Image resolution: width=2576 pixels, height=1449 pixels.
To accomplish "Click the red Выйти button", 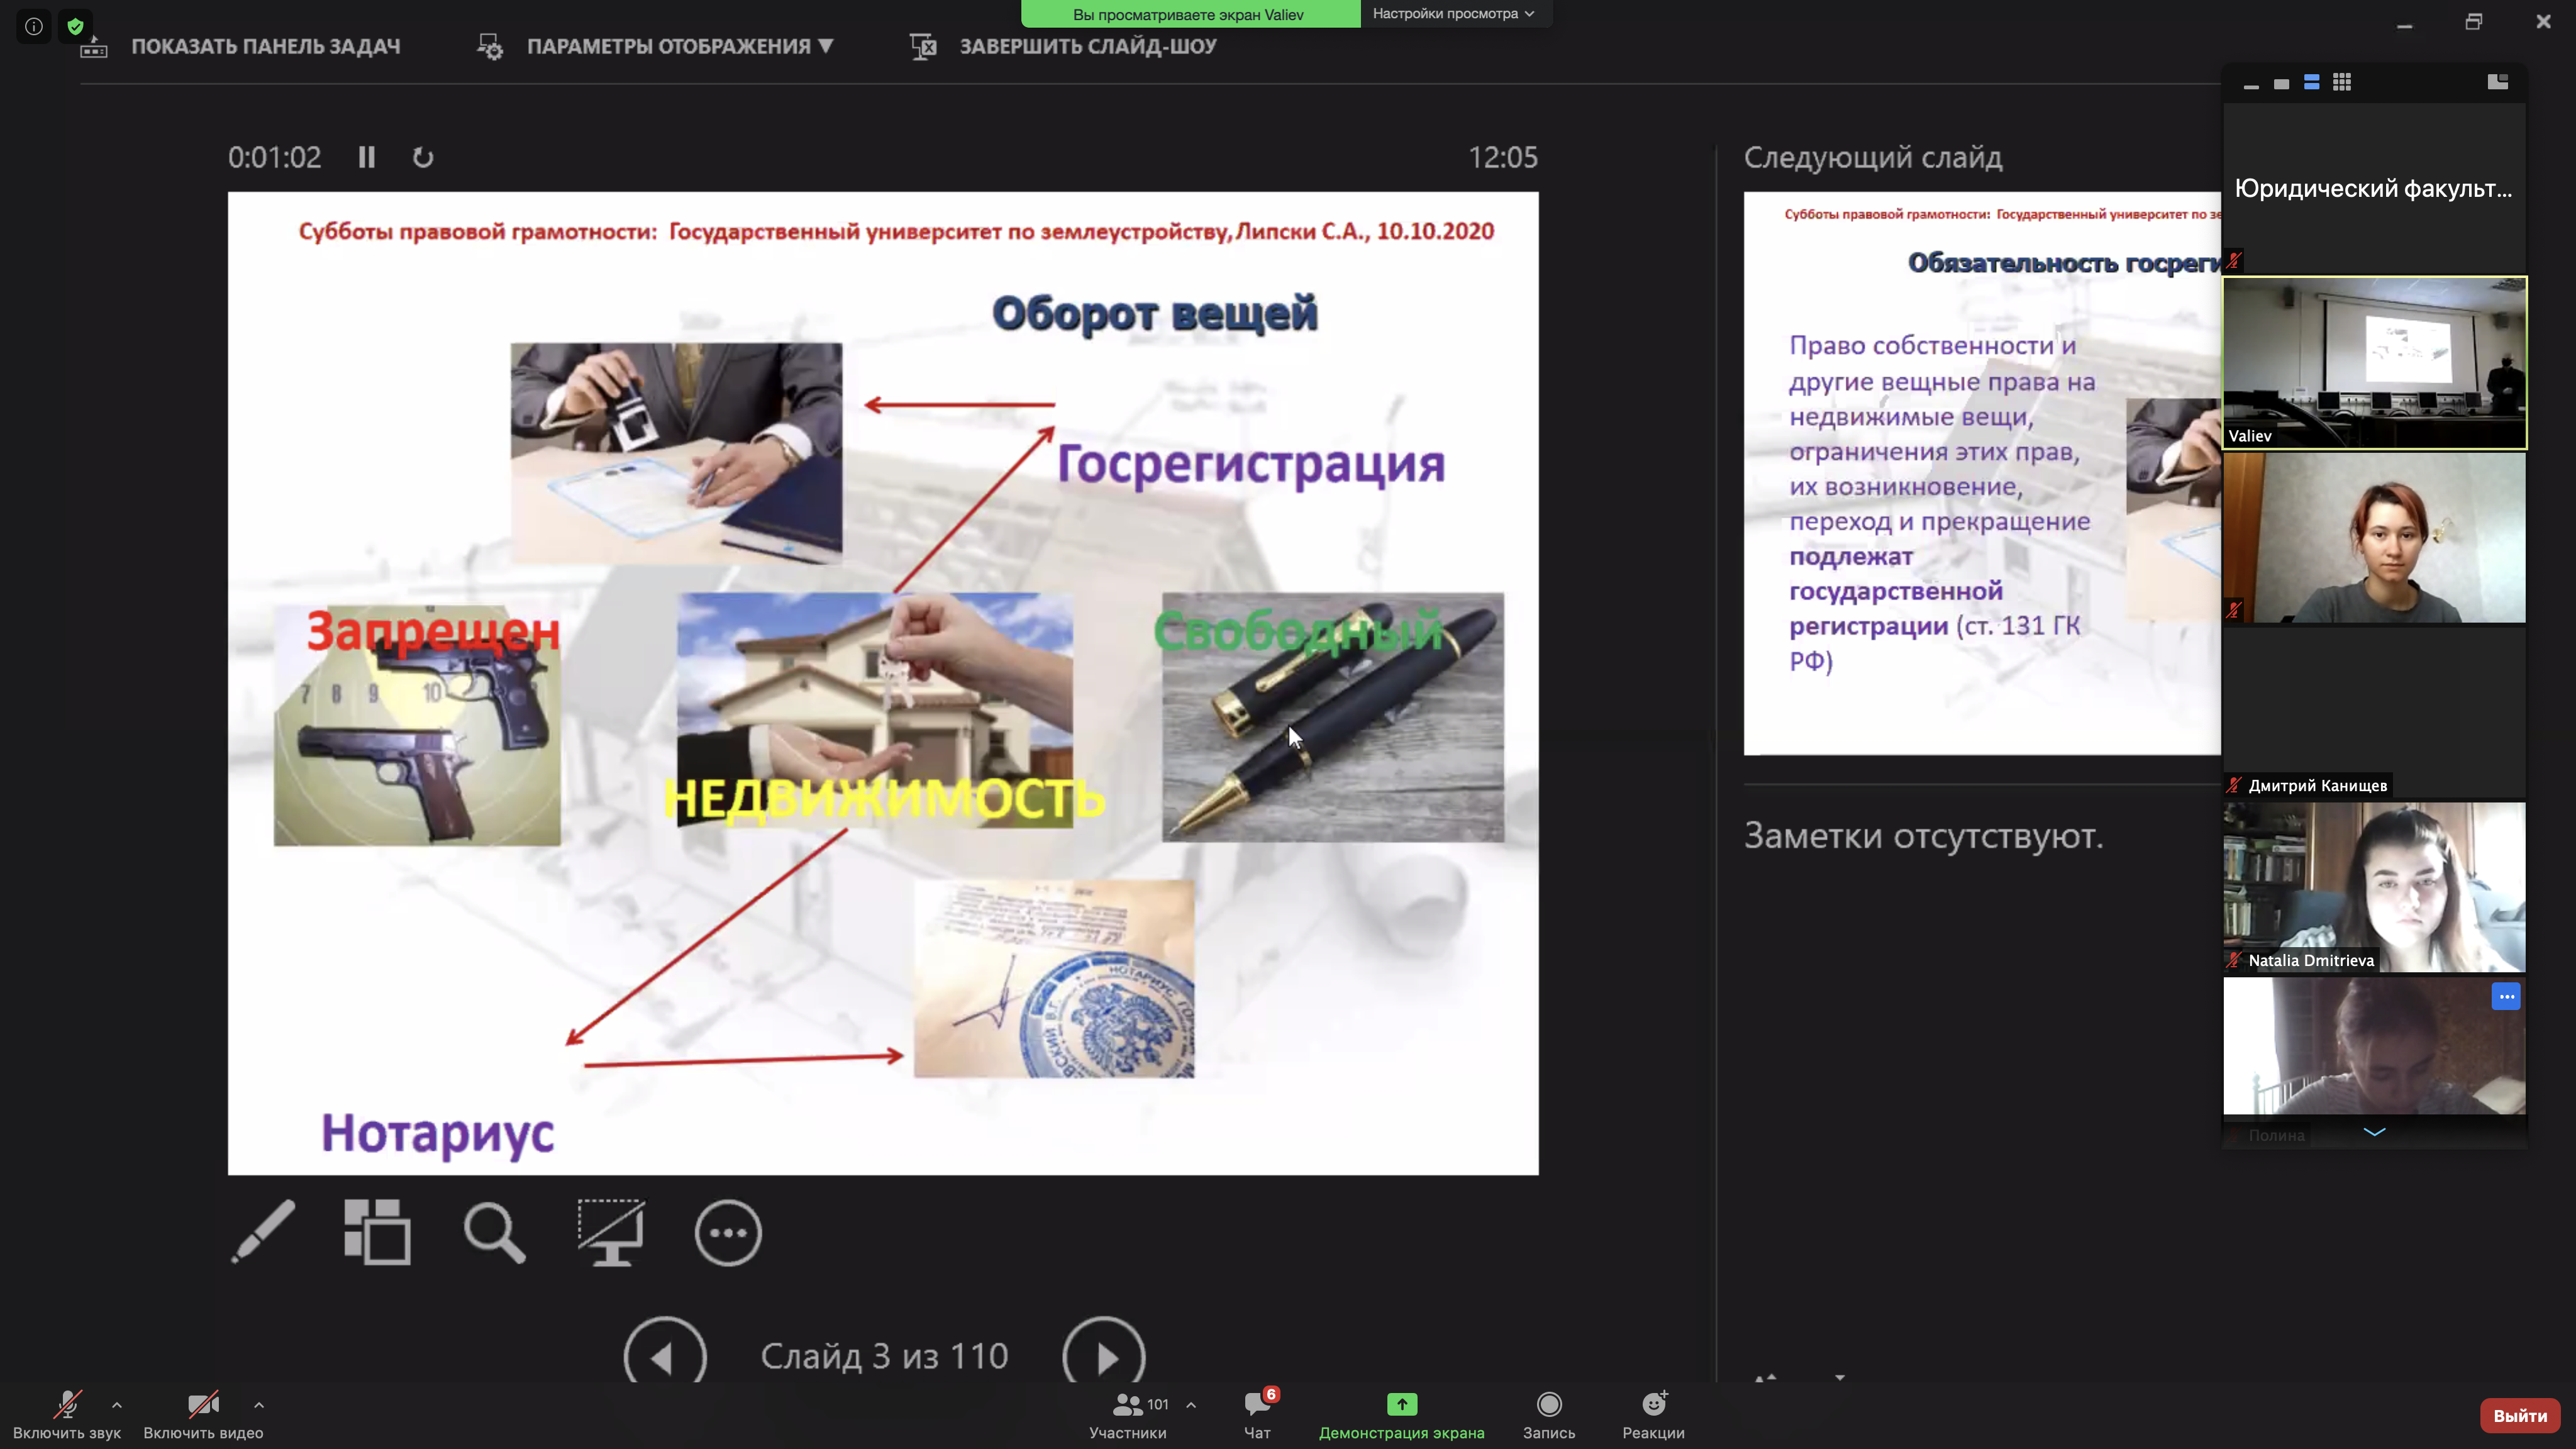I will [x=2520, y=1415].
